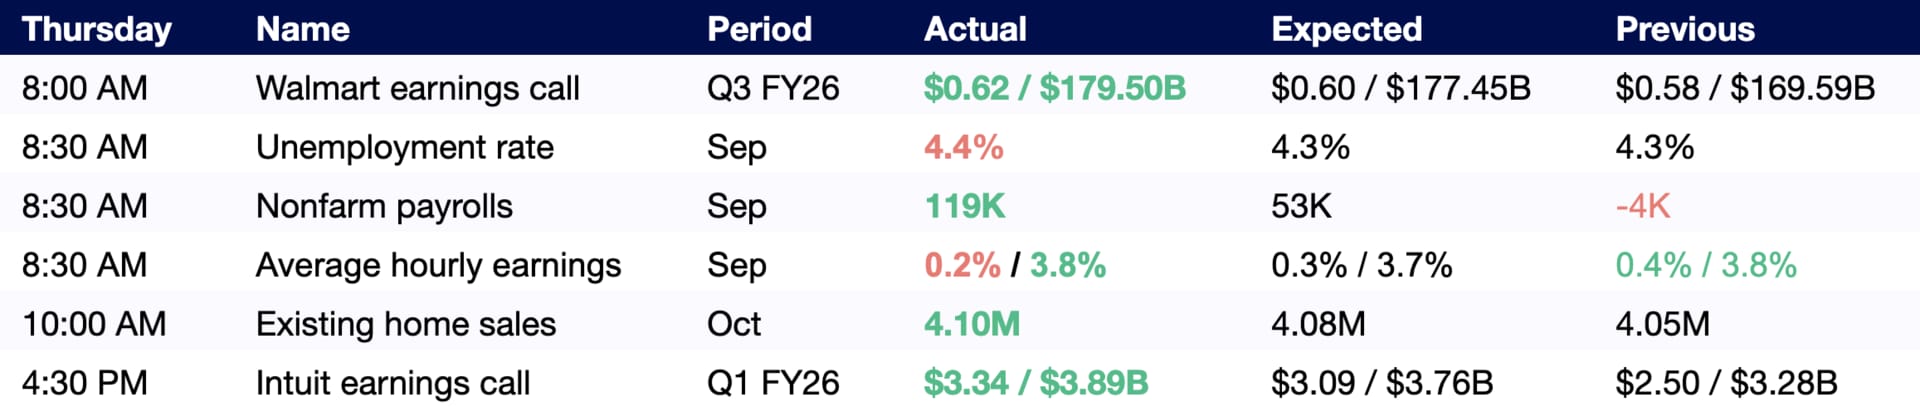Viewport: 1920px width, 407px height.
Task: Click the Expected column header
Action: [1346, 29]
